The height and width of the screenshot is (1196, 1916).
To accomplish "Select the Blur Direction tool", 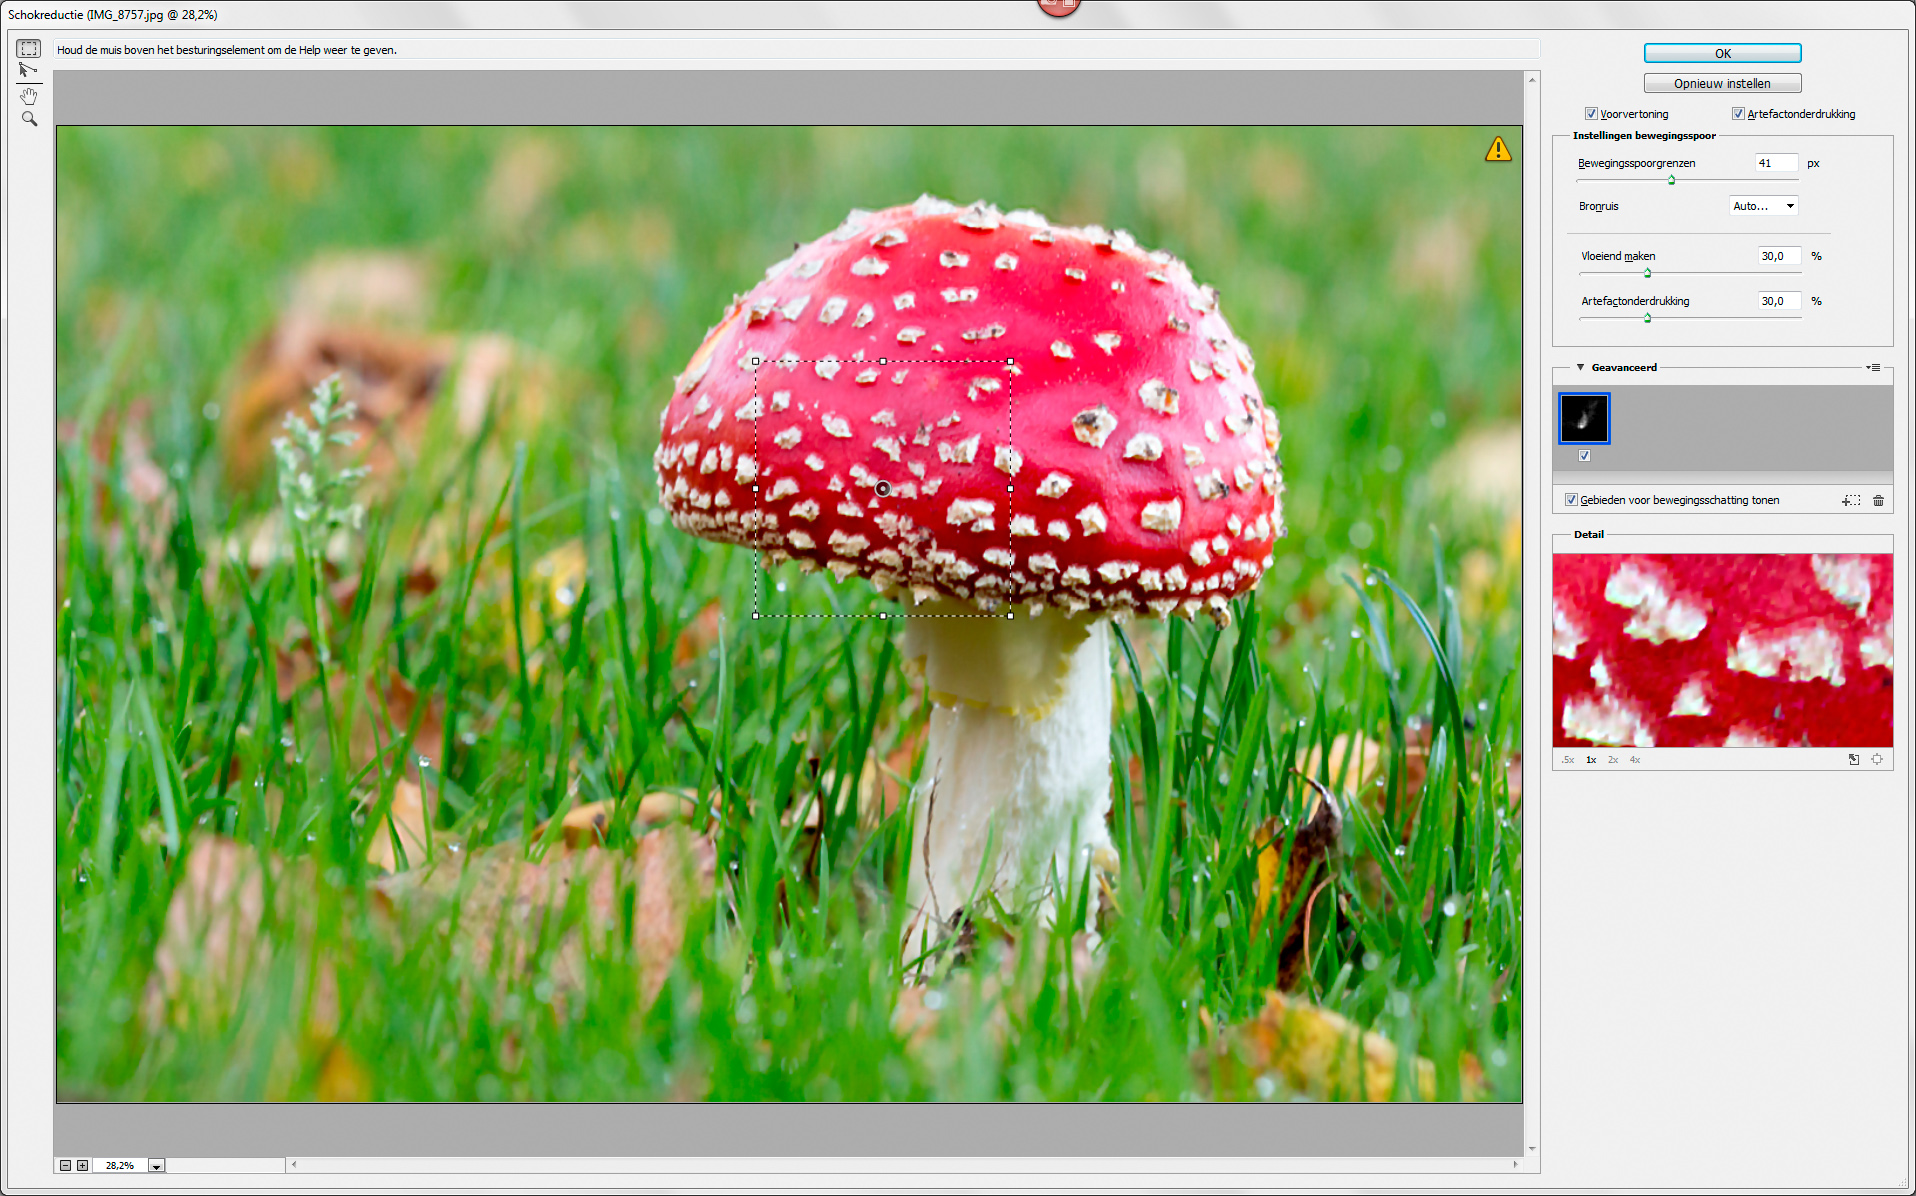I will (28, 70).
